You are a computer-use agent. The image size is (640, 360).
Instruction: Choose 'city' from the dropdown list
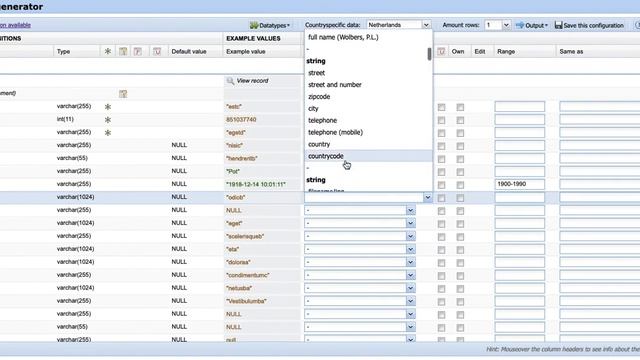[313, 109]
